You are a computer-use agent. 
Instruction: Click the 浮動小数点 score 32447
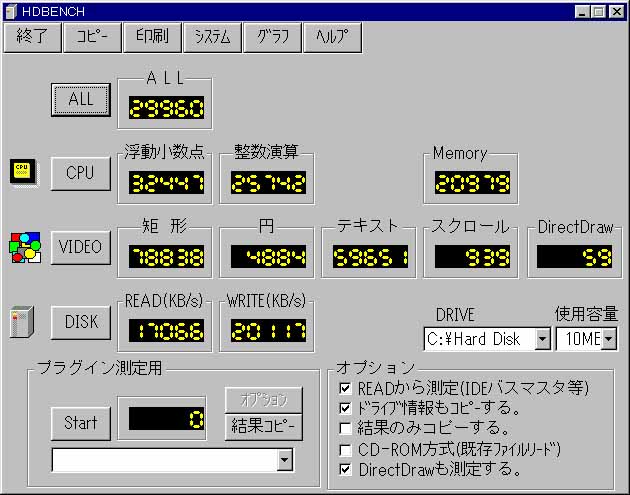point(166,182)
